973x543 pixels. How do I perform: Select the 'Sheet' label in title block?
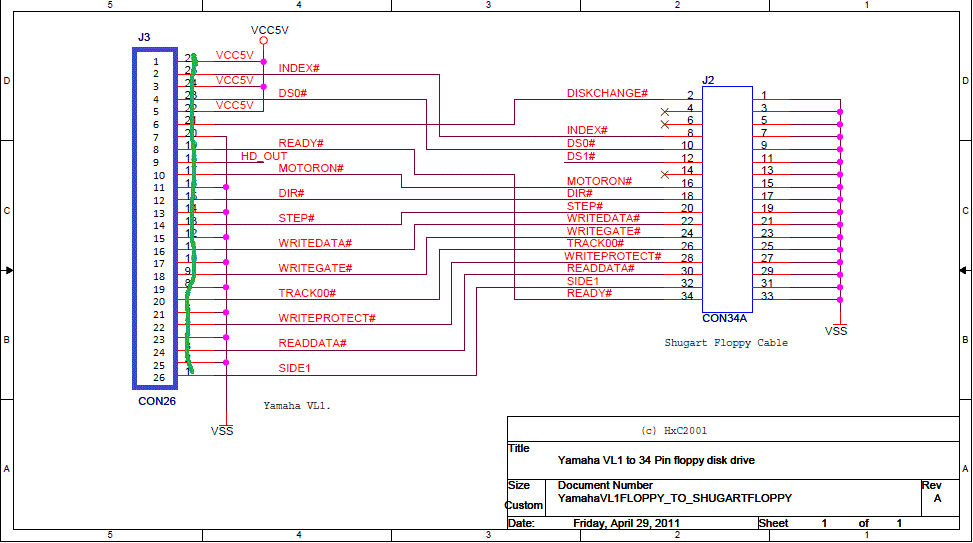[x=773, y=523]
